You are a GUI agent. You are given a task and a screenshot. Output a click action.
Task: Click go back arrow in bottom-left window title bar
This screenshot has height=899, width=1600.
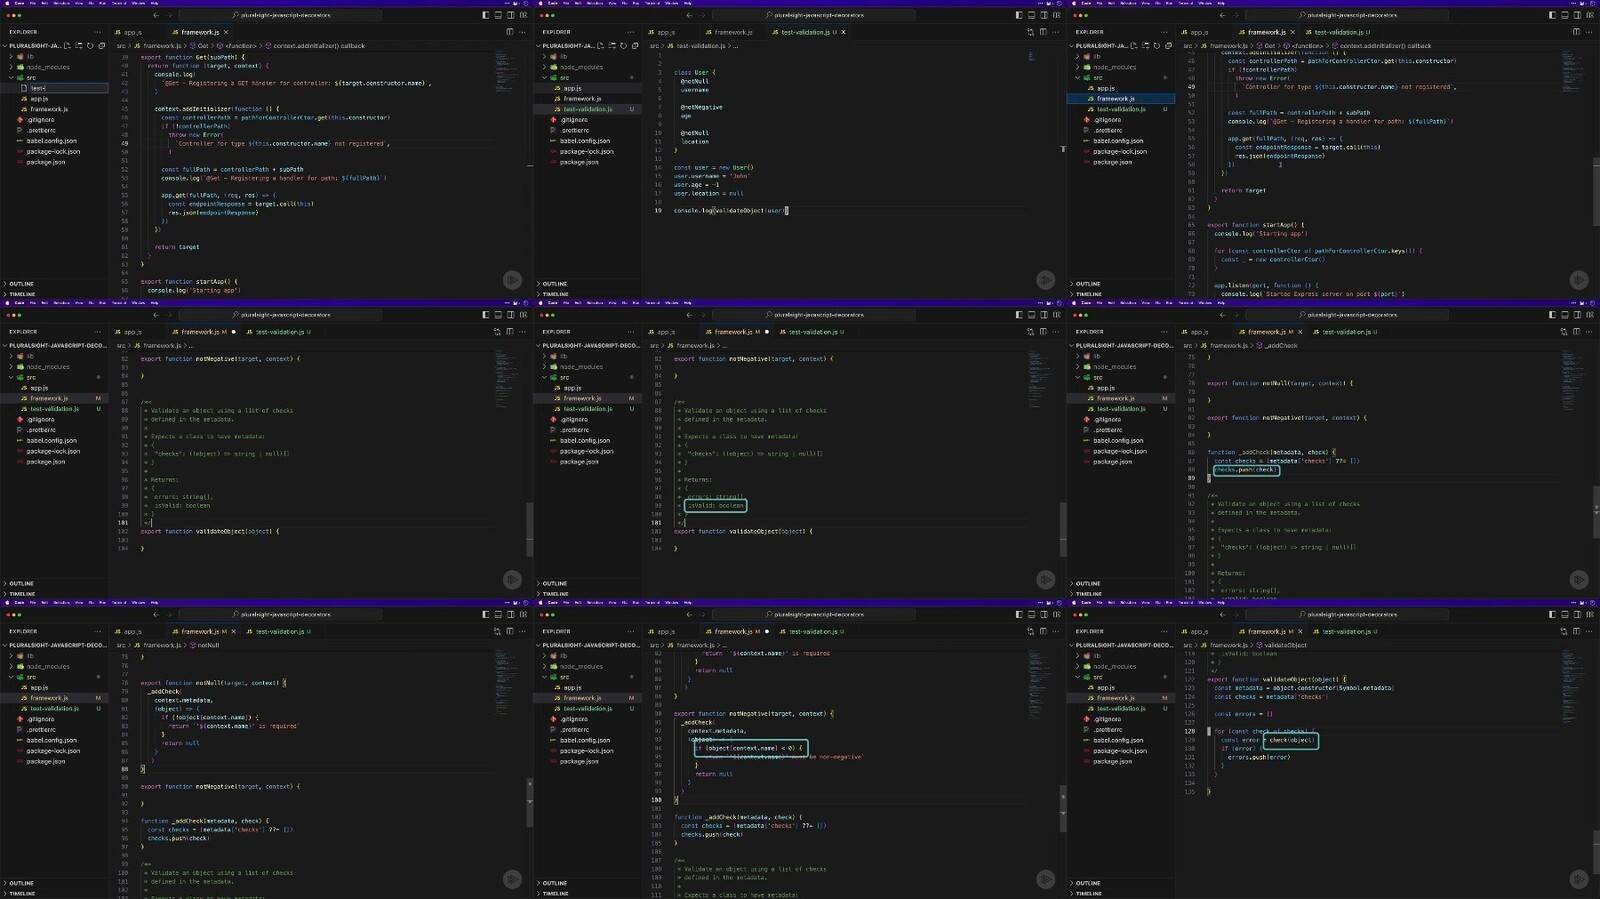point(155,615)
